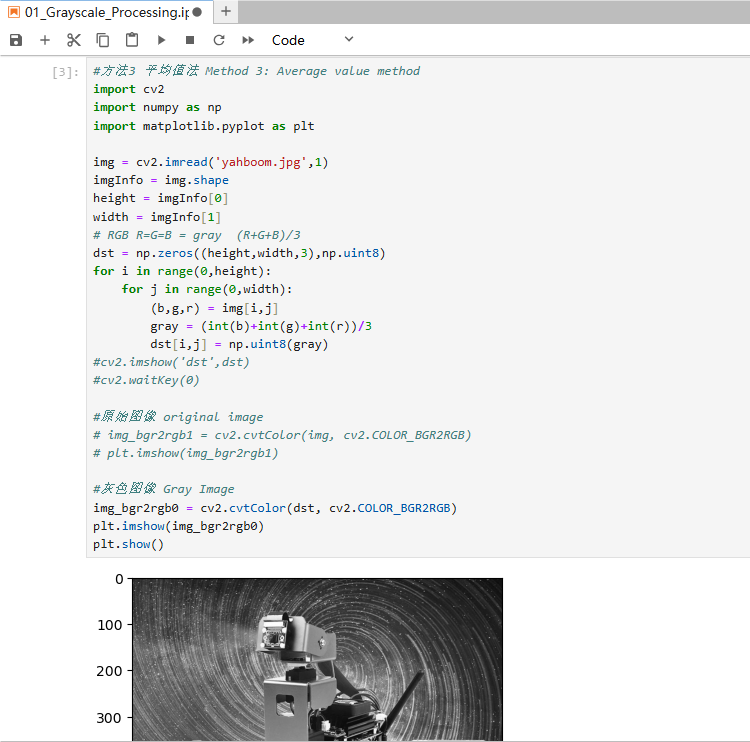Insert a new cell below with the plus icon
Viewport: 750px width, 742px height.
[x=44, y=40]
